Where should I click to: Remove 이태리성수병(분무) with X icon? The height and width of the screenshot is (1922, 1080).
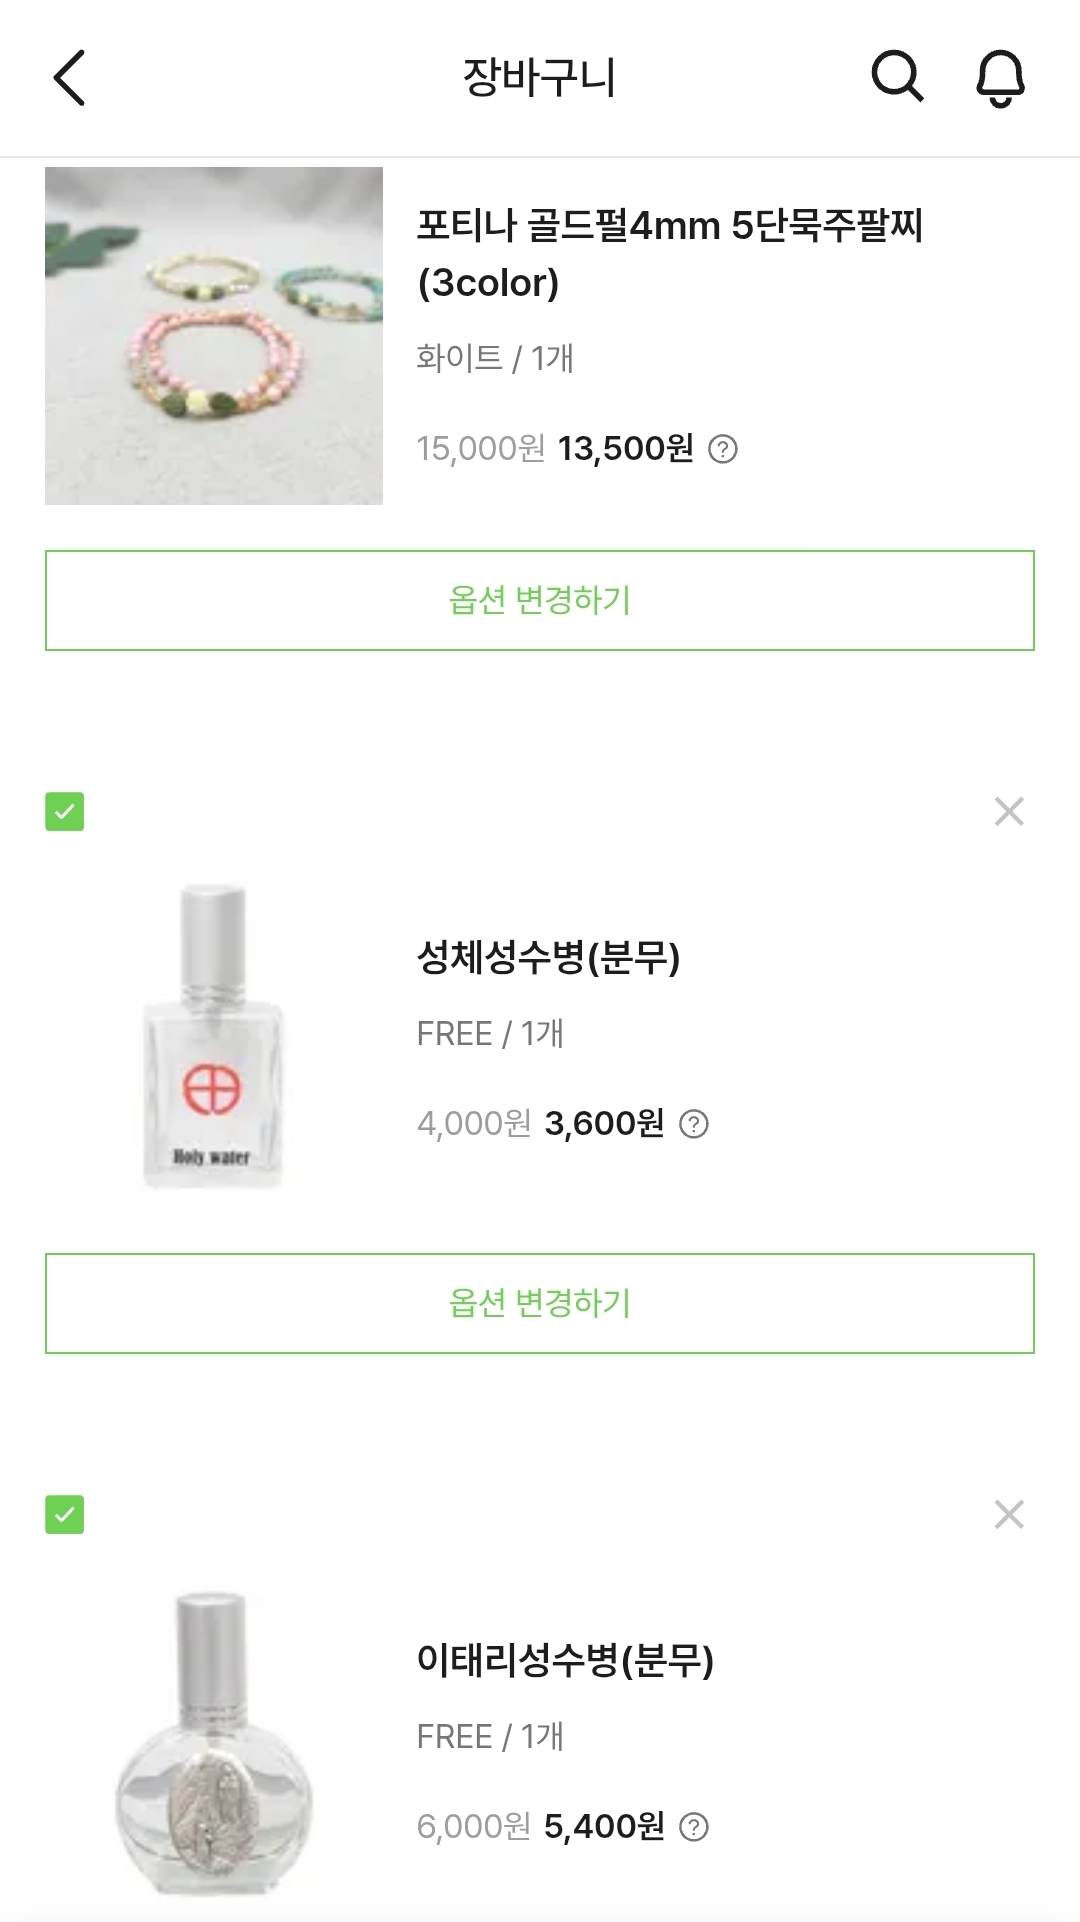click(1008, 1515)
